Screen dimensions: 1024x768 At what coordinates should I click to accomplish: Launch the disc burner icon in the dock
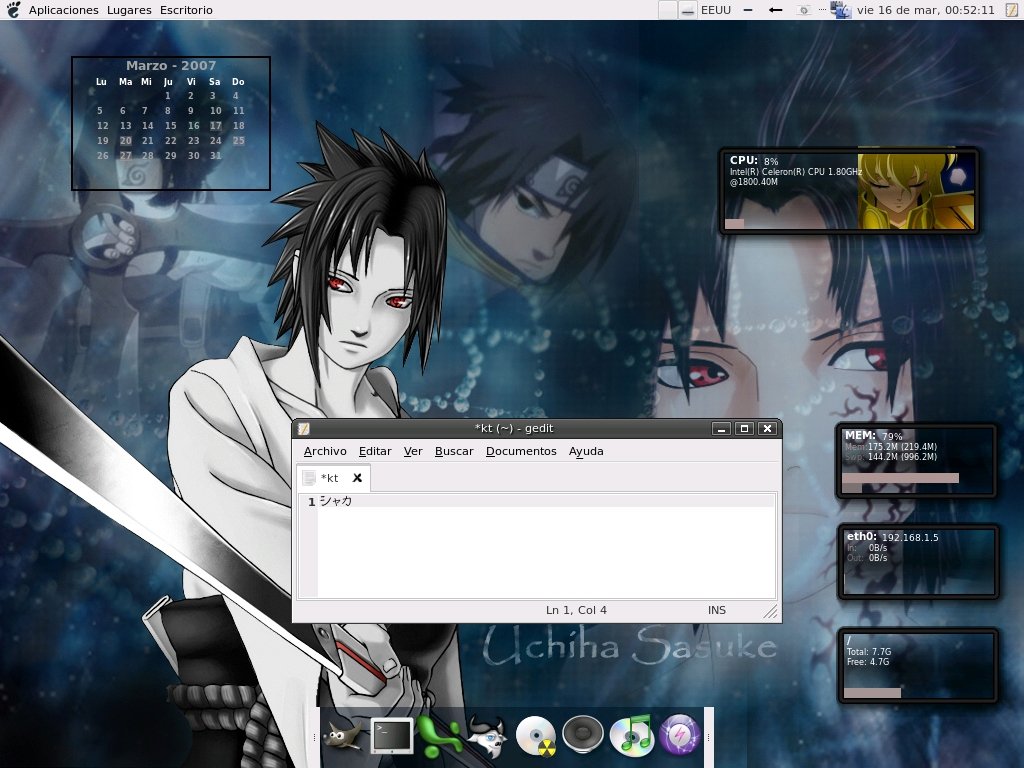(x=536, y=735)
